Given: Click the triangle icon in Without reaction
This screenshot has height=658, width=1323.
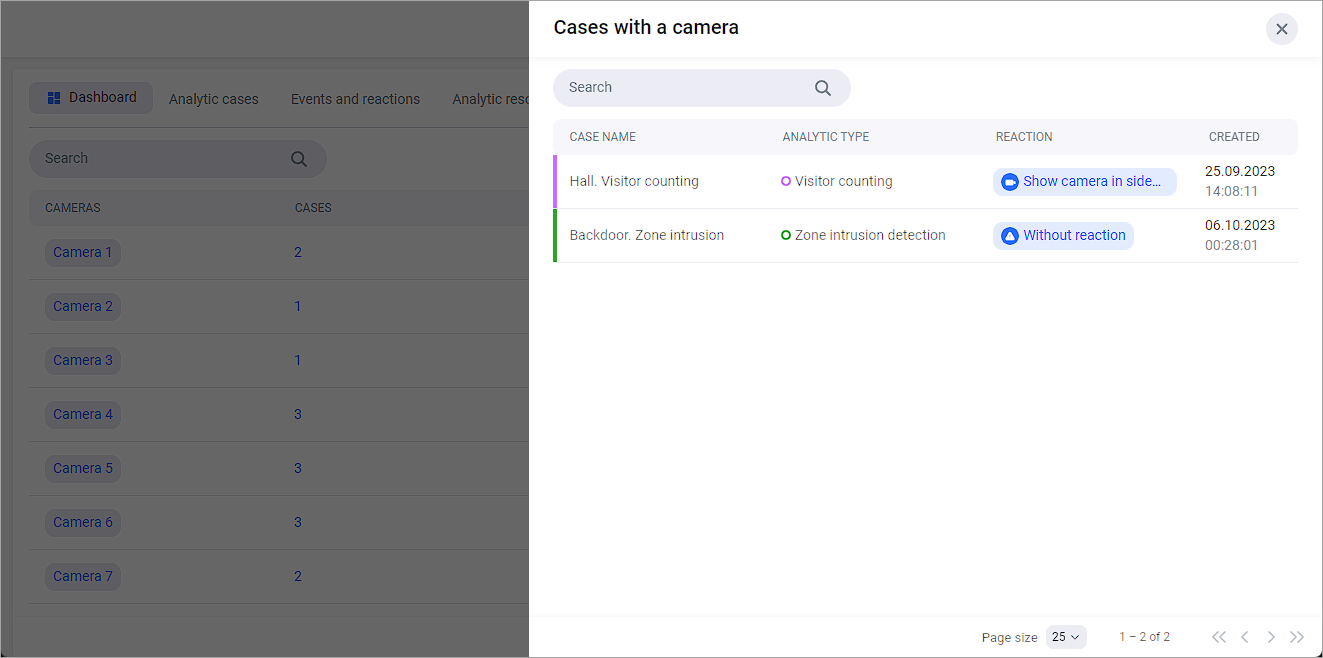Looking at the screenshot, I should (x=1009, y=236).
